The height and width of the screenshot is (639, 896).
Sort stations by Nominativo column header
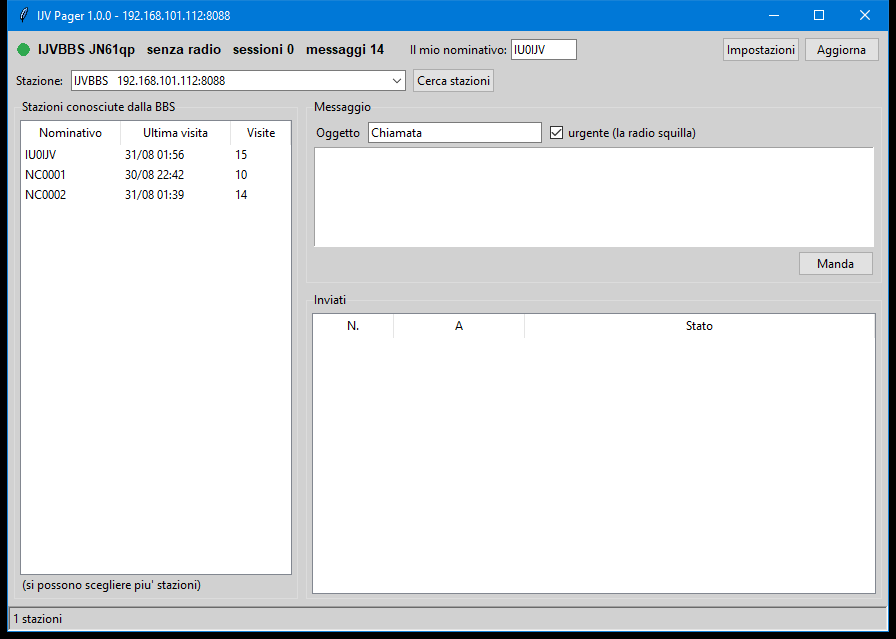pos(70,133)
